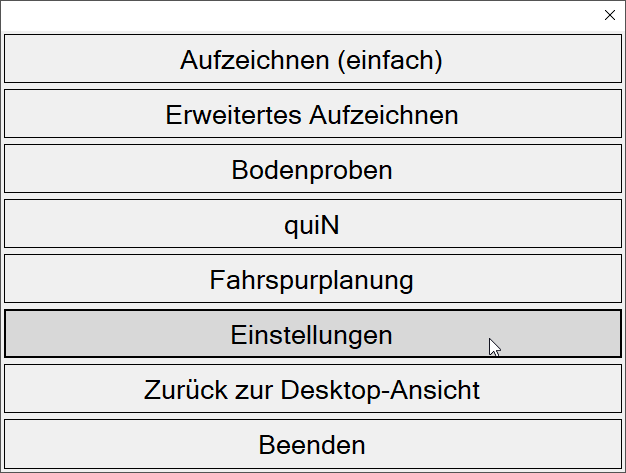The height and width of the screenshot is (473, 626).
Task: Launch the quiN module
Action: 312,225
